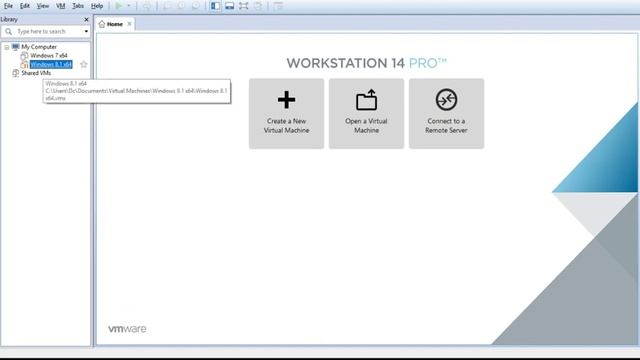Image resolution: width=640 pixels, height=360 pixels.
Task: Click Open a Virtual Machine tile
Action: click(367, 113)
